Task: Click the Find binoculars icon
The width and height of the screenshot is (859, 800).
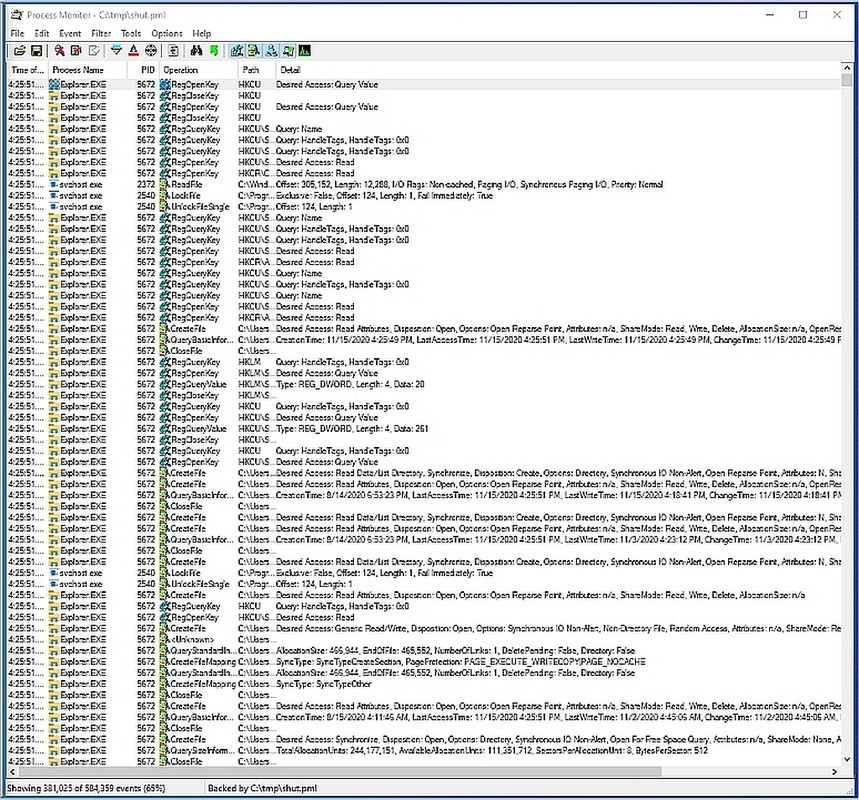Action: tap(196, 51)
